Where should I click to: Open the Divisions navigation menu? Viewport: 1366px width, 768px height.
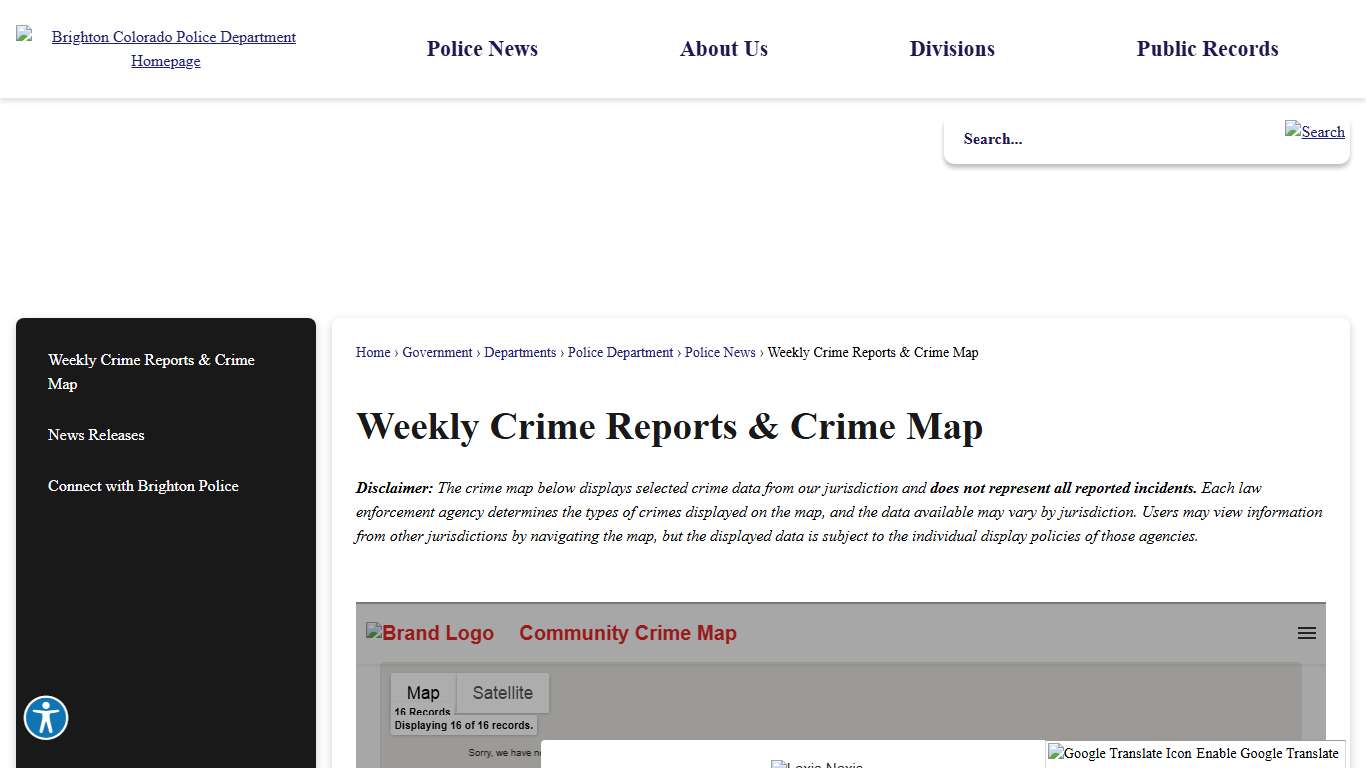click(x=951, y=48)
